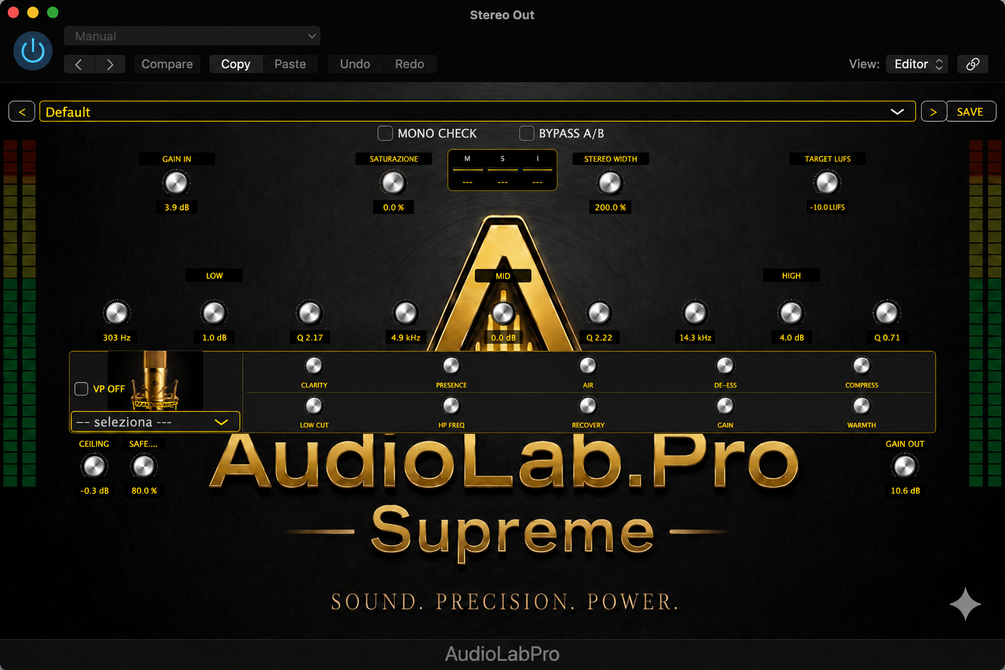Click the LOW CUT knob
This screenshot has height=670, width=1005.
click(x=314, y=406)
